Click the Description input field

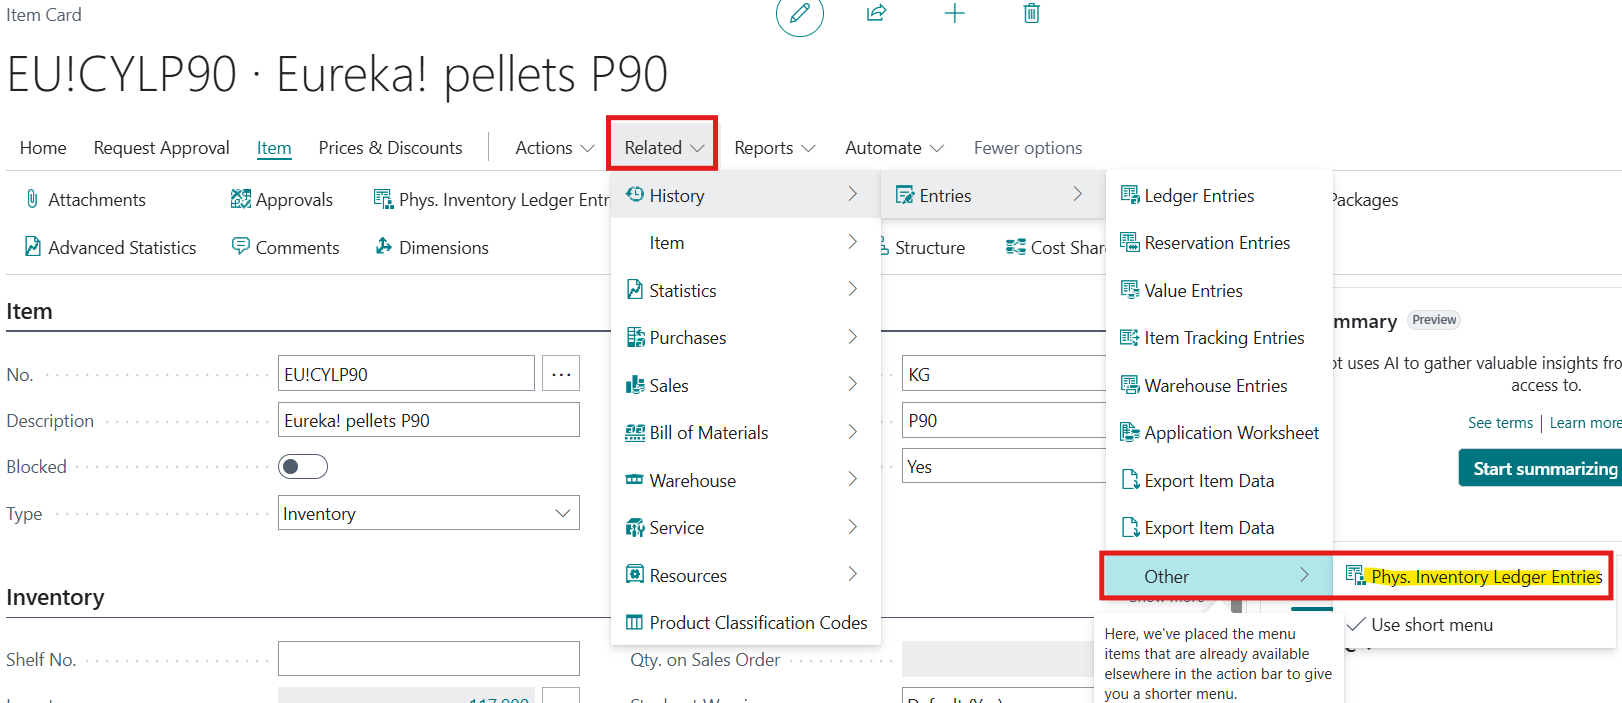[428, 420]
